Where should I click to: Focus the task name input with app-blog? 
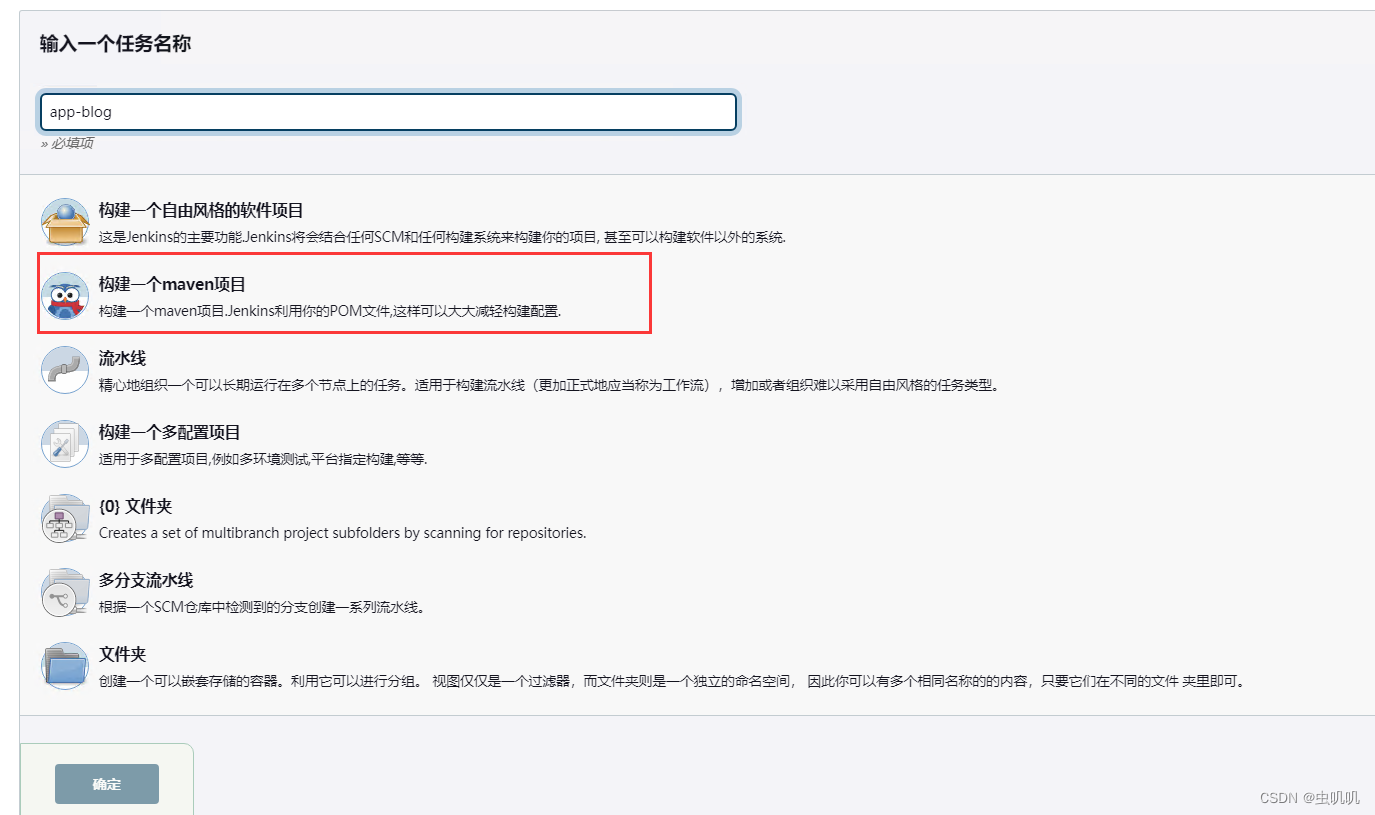click(388, 112)
